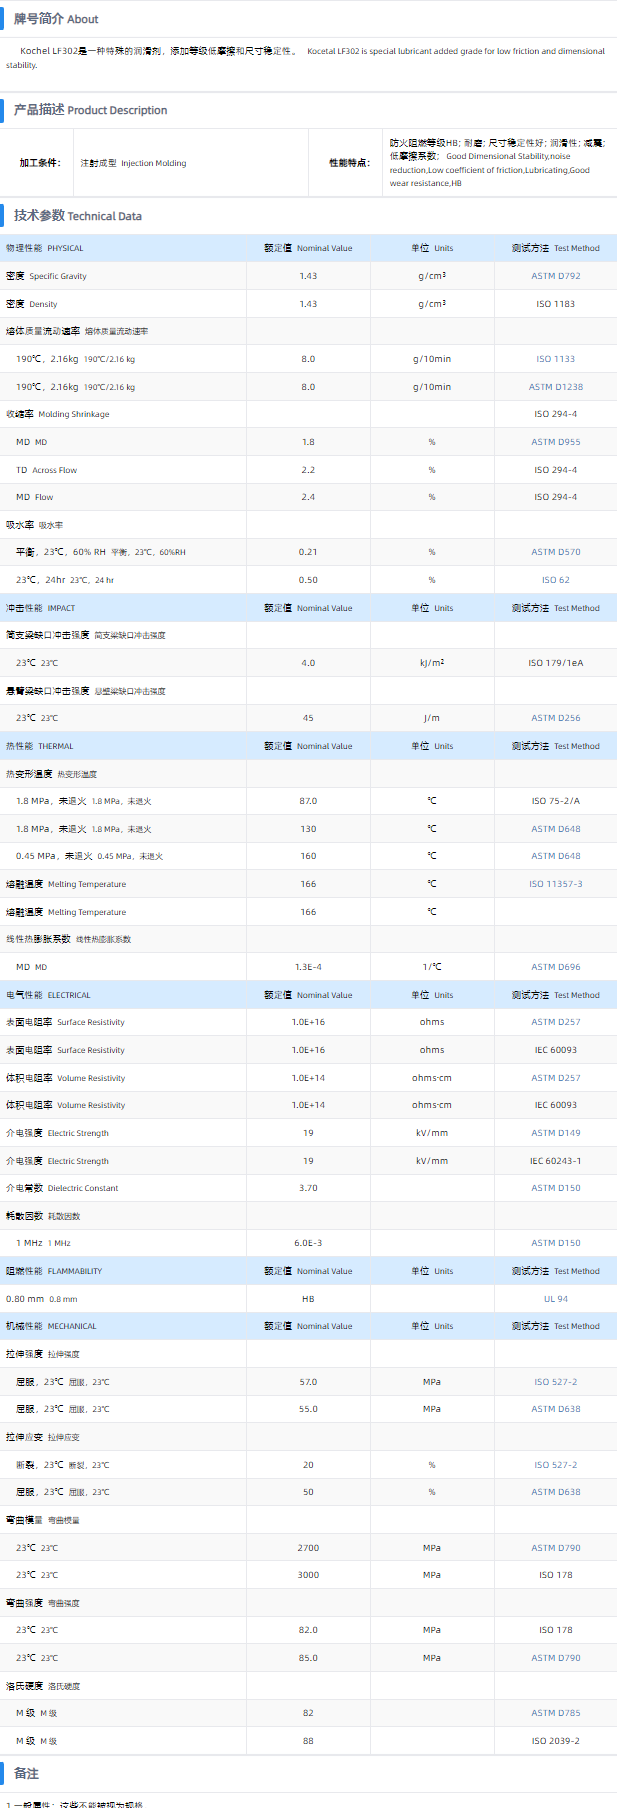Click the UL 94 flammability link
The image size is (617, 1808).
(x=555, y=1299)
